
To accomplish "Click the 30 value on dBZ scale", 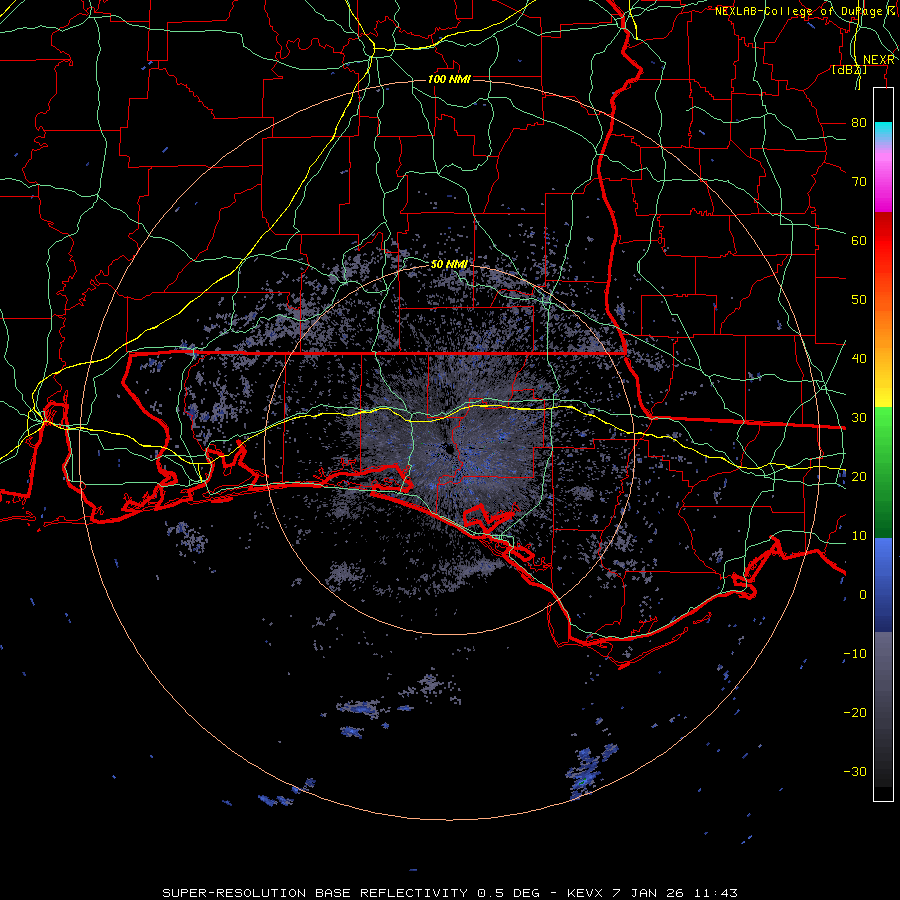I will (859, 417).
